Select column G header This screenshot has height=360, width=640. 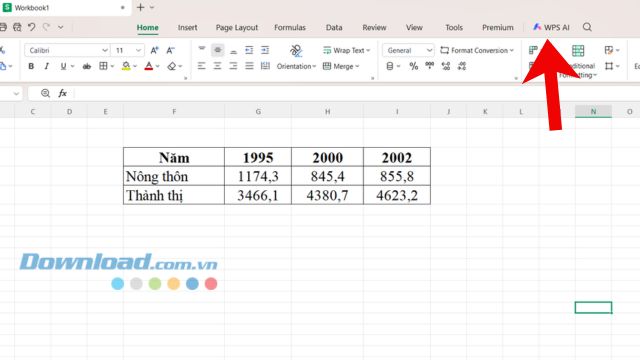tap(258, 111)
